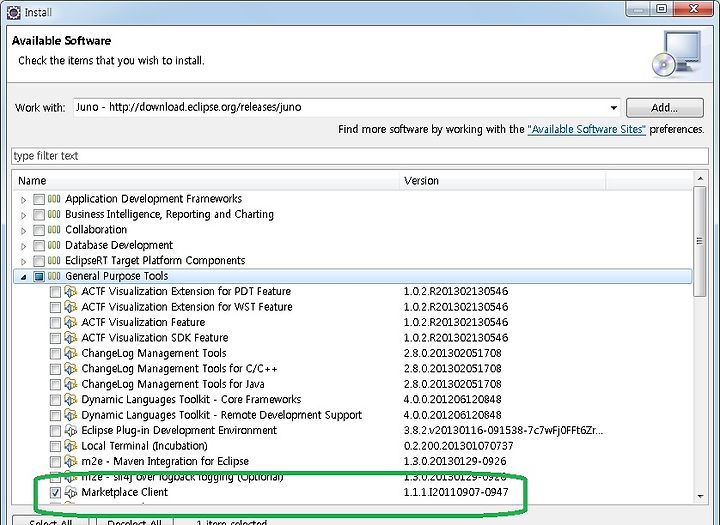720x525 pixels.
Task: Click the Business Intelligence category icon
Action: (54, 215)
